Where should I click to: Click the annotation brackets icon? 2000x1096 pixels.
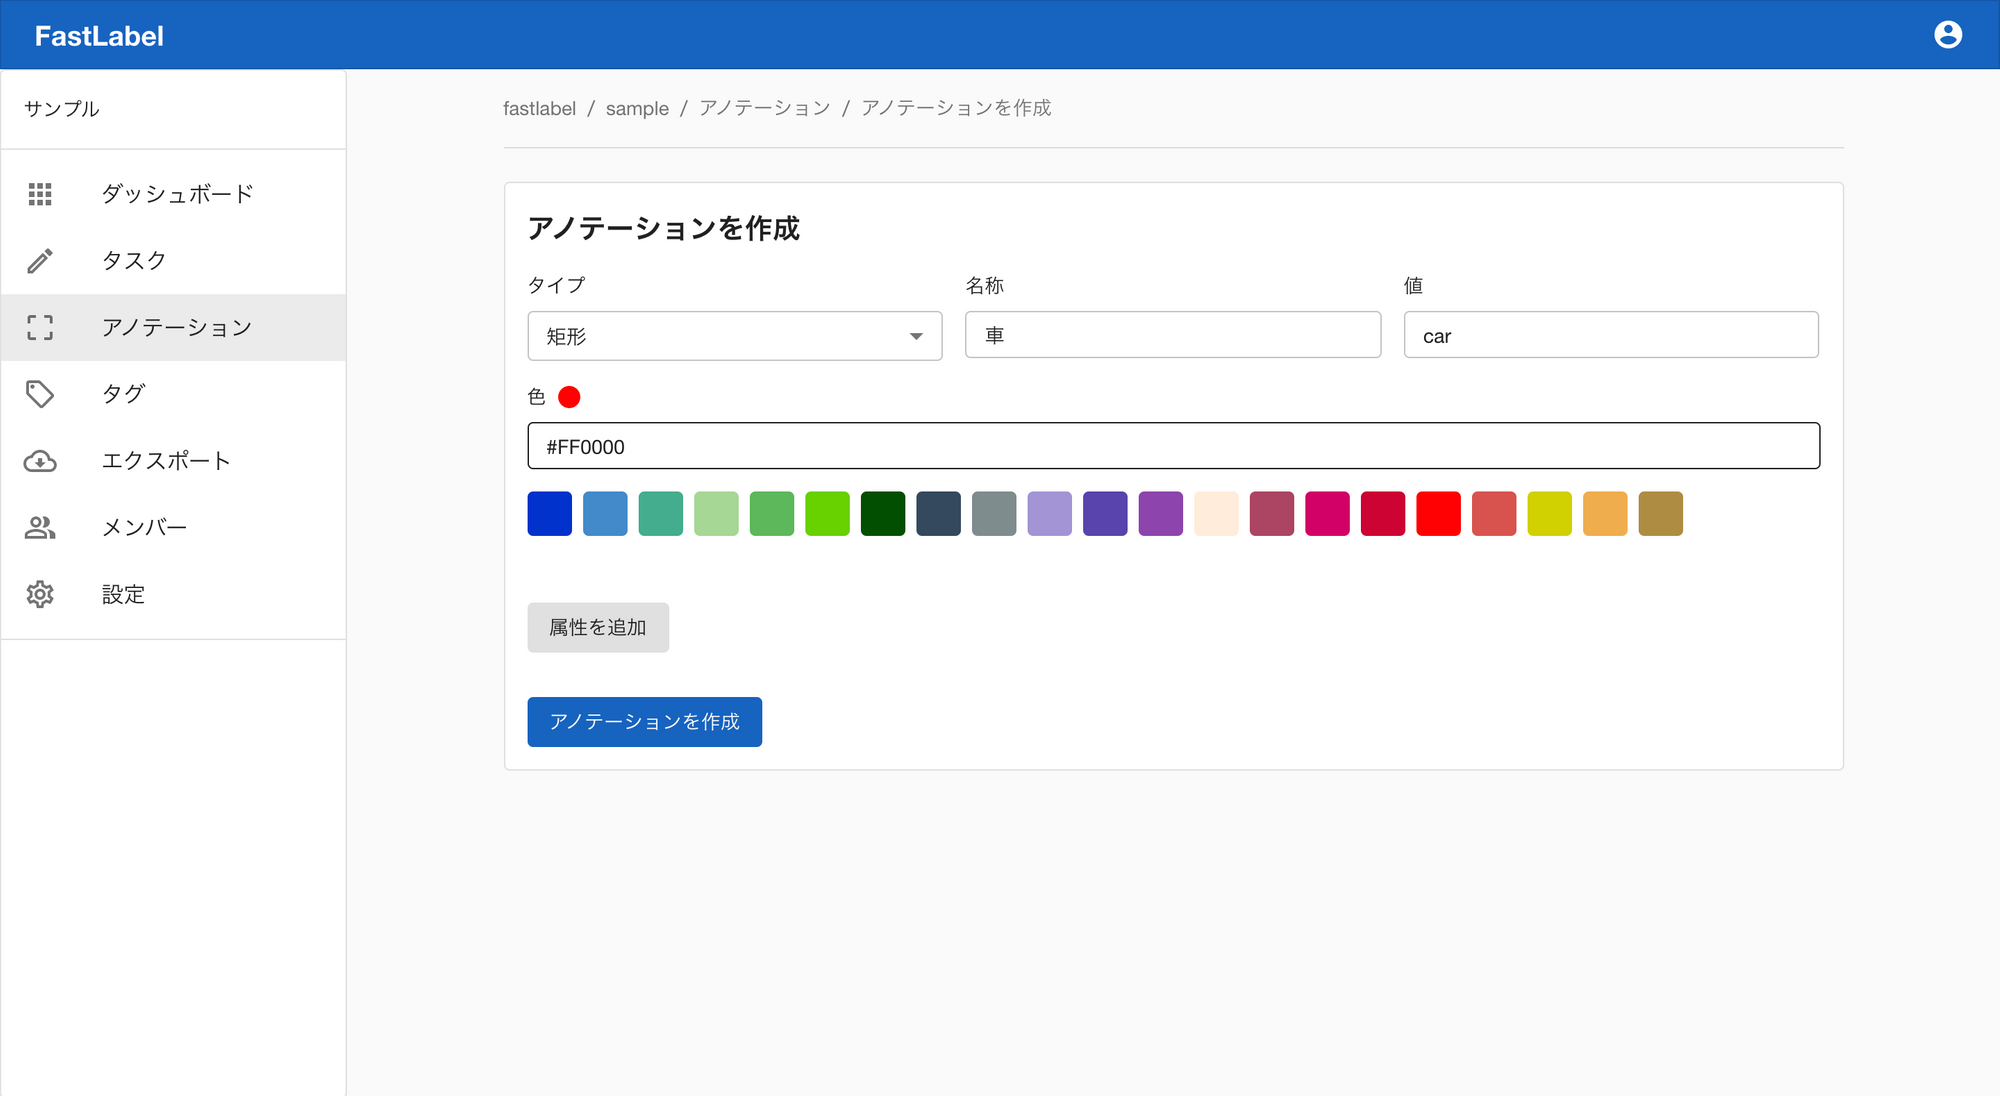(x=40, y=327)
